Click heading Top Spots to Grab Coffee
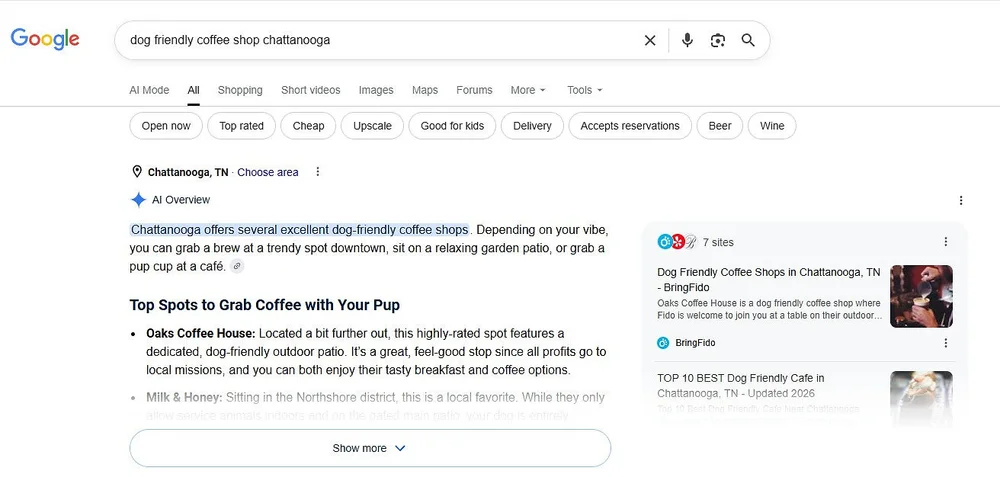The image size is (1000, 477). click(x=265, y=305)
